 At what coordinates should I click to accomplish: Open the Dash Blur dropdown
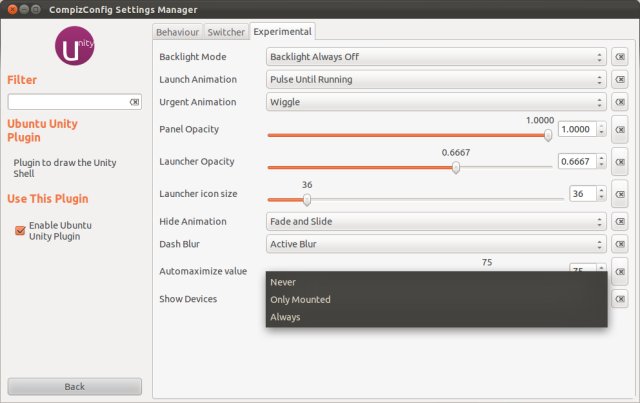point(436,243)
